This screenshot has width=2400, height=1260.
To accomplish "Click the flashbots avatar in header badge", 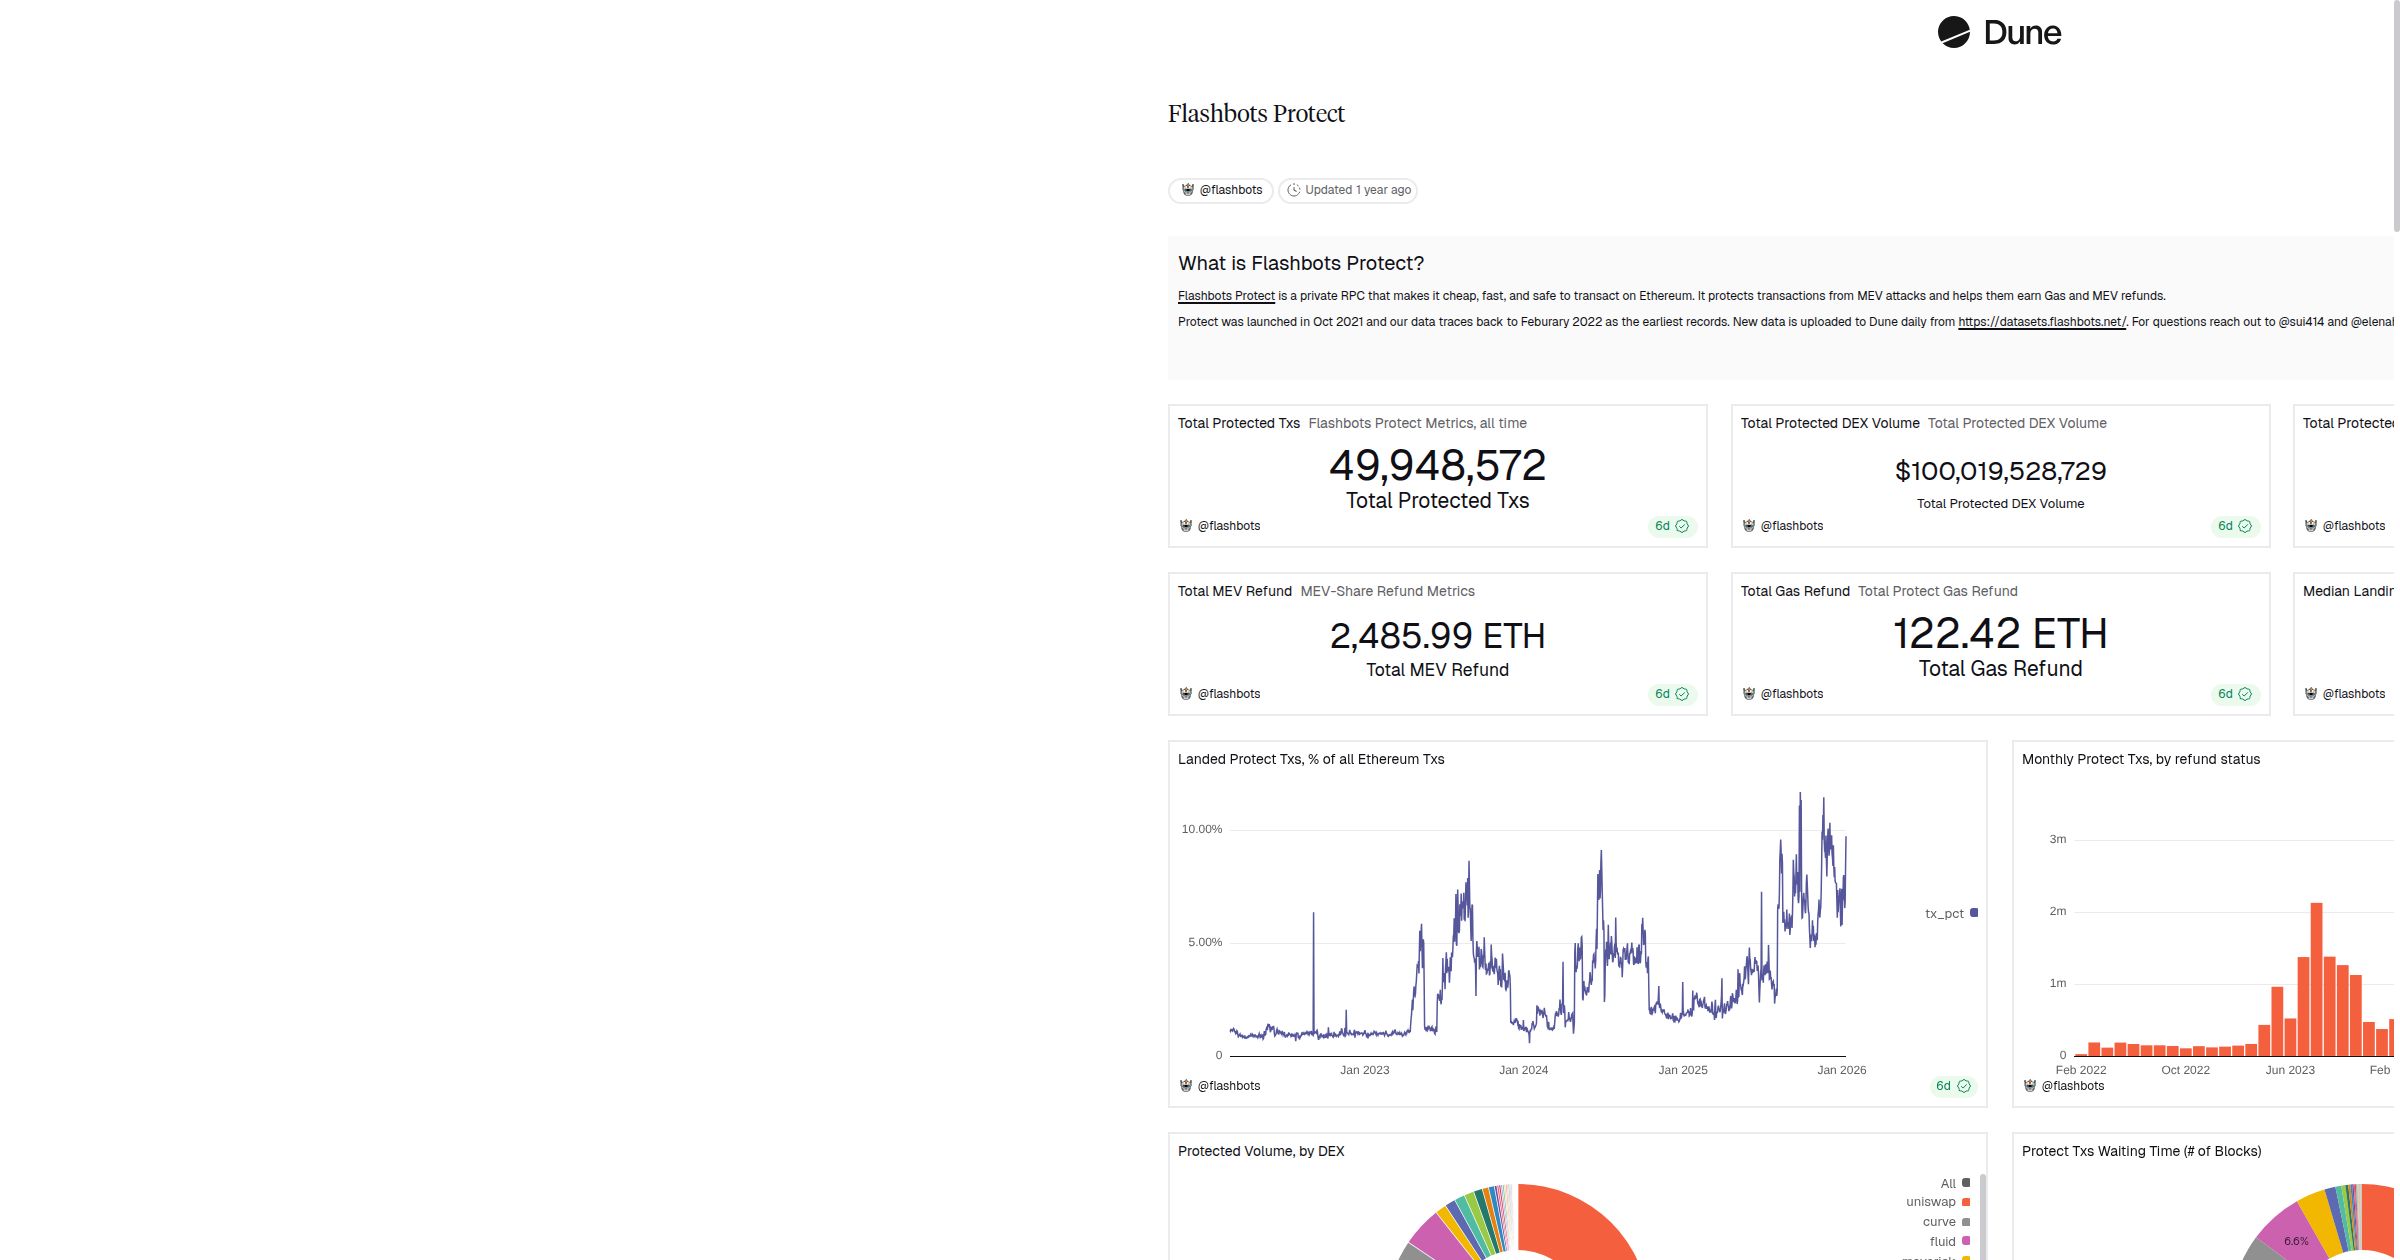I will [x=1188, y=190].
